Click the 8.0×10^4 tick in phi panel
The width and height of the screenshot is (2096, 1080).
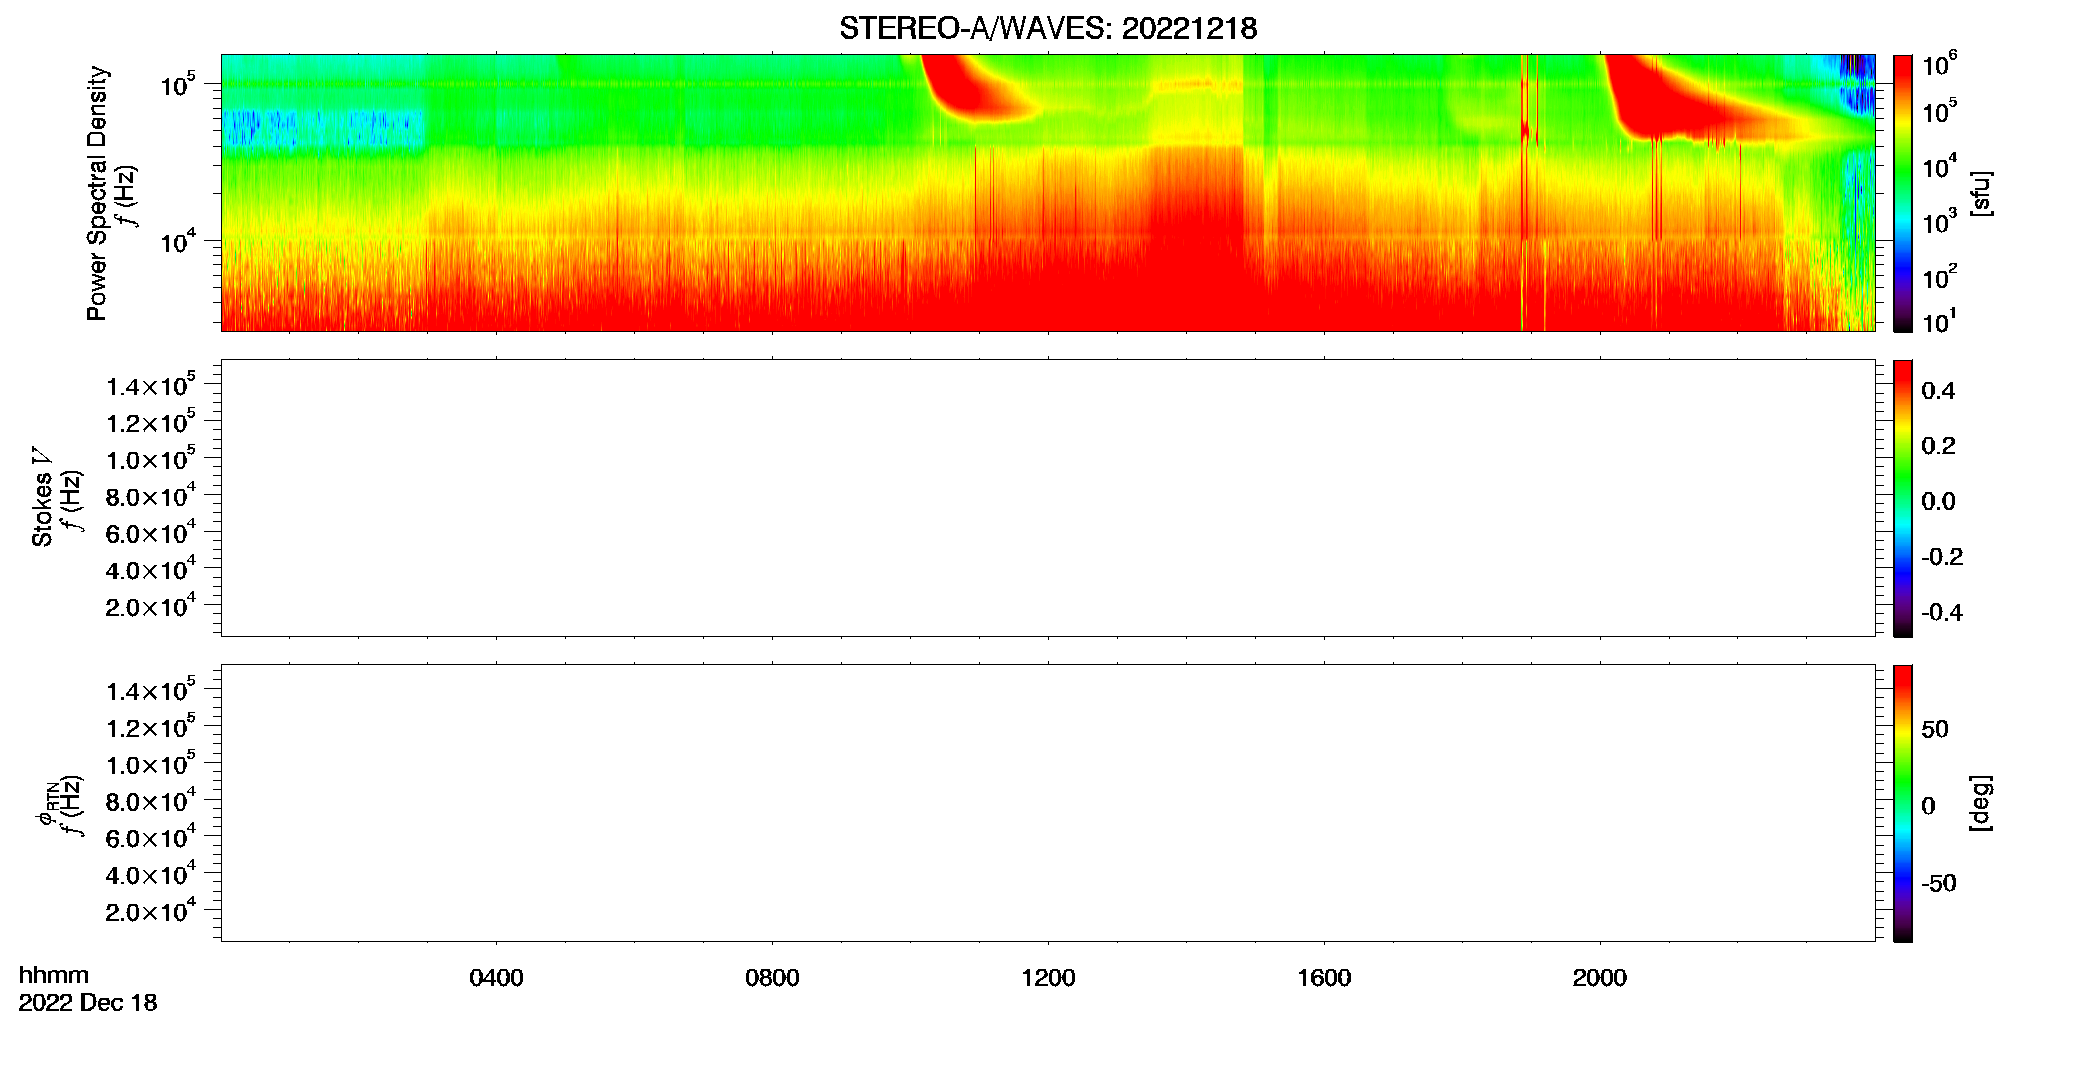(x=151, y=799)
